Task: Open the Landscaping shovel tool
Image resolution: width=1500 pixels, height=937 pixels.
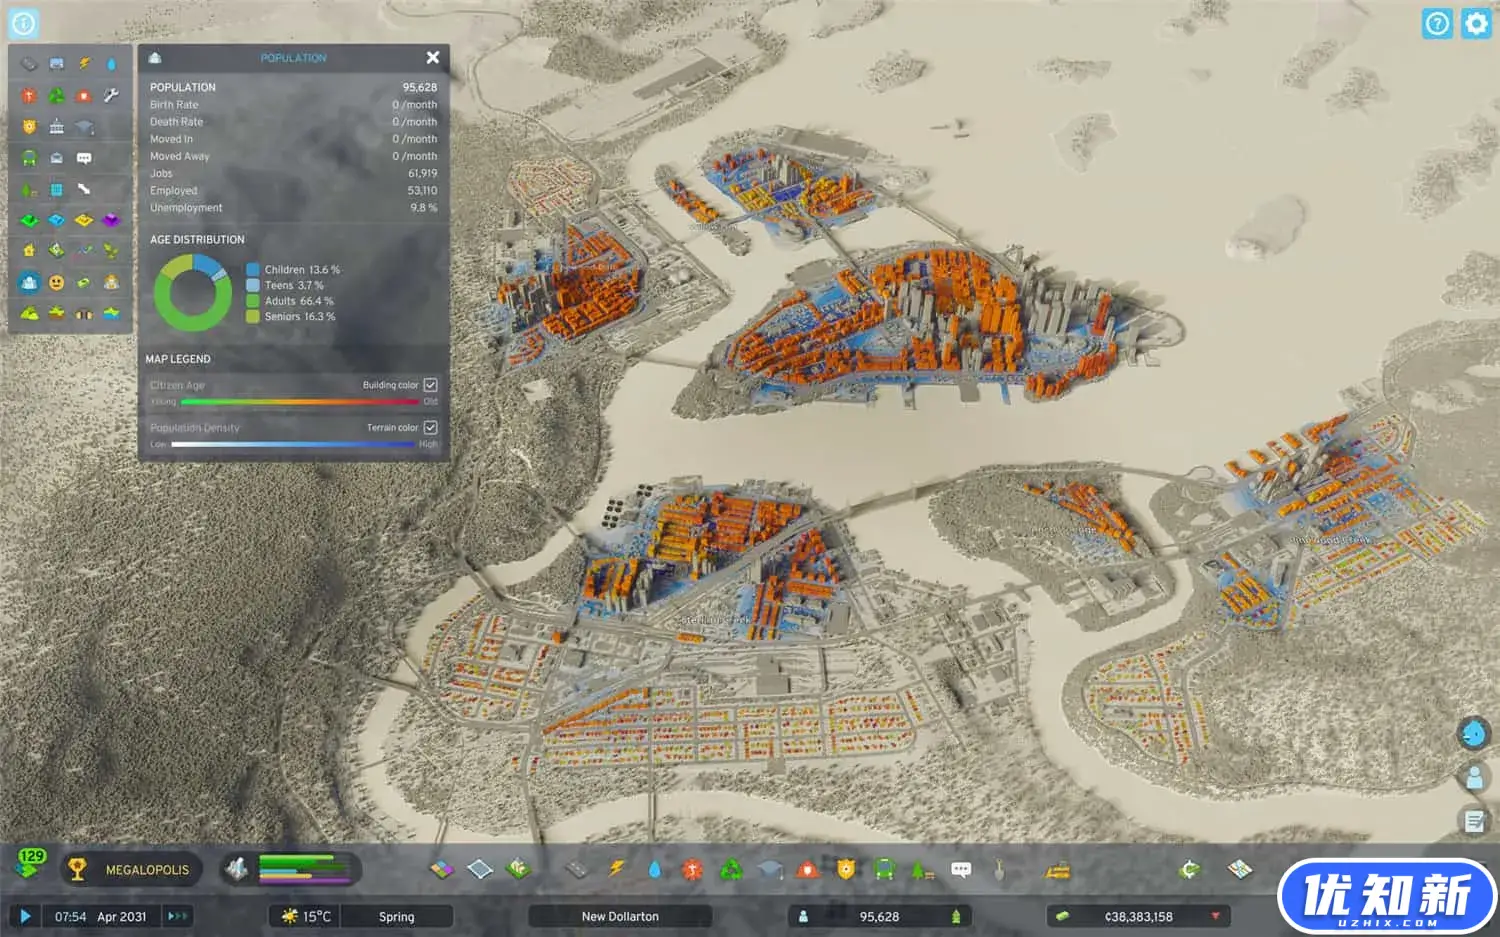Action: tap(998, 870)
